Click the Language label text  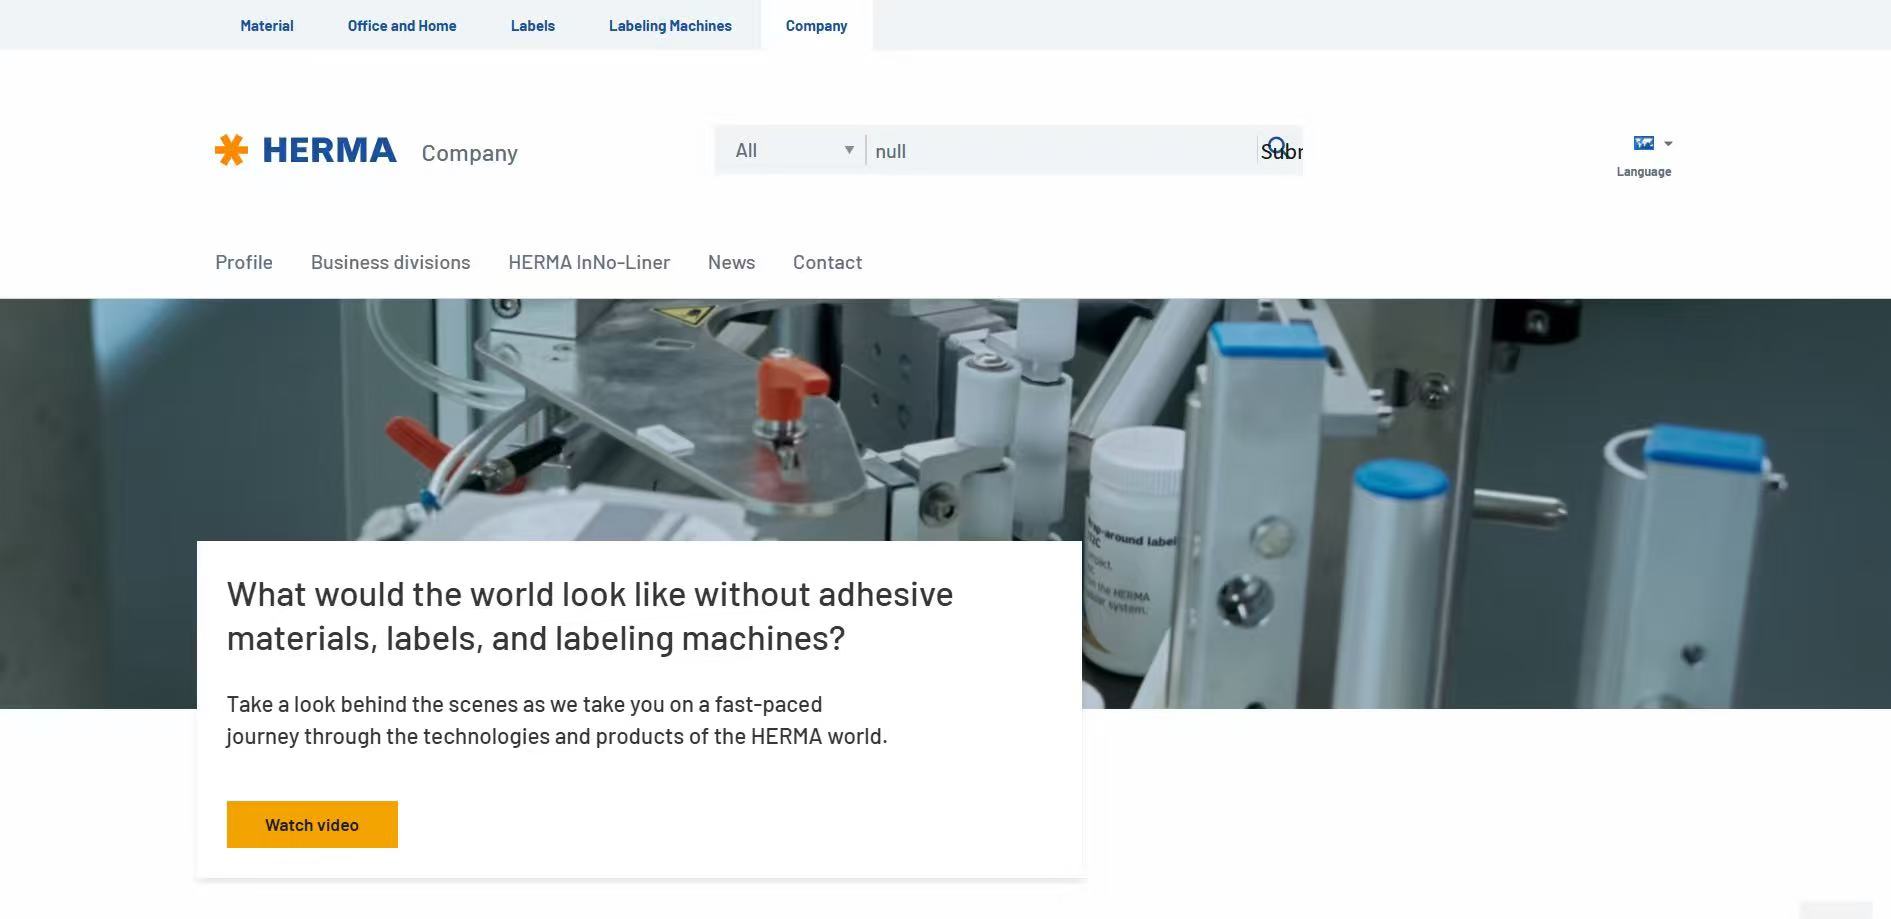(1643, 172)
